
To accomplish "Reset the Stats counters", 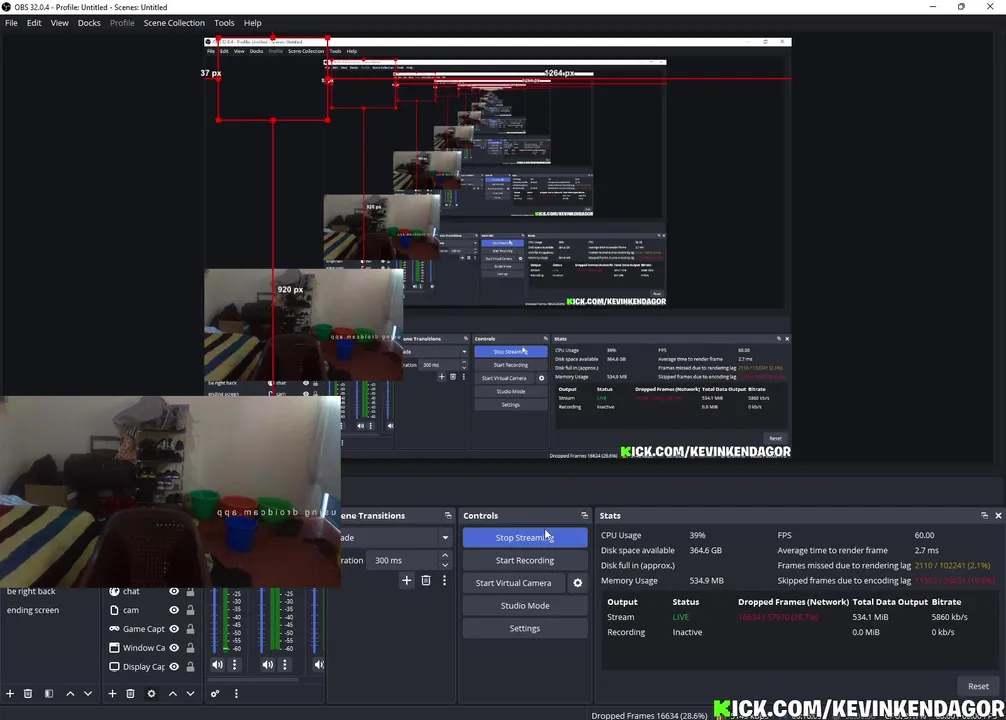I will pyautogui.click(x=978, y=686).
